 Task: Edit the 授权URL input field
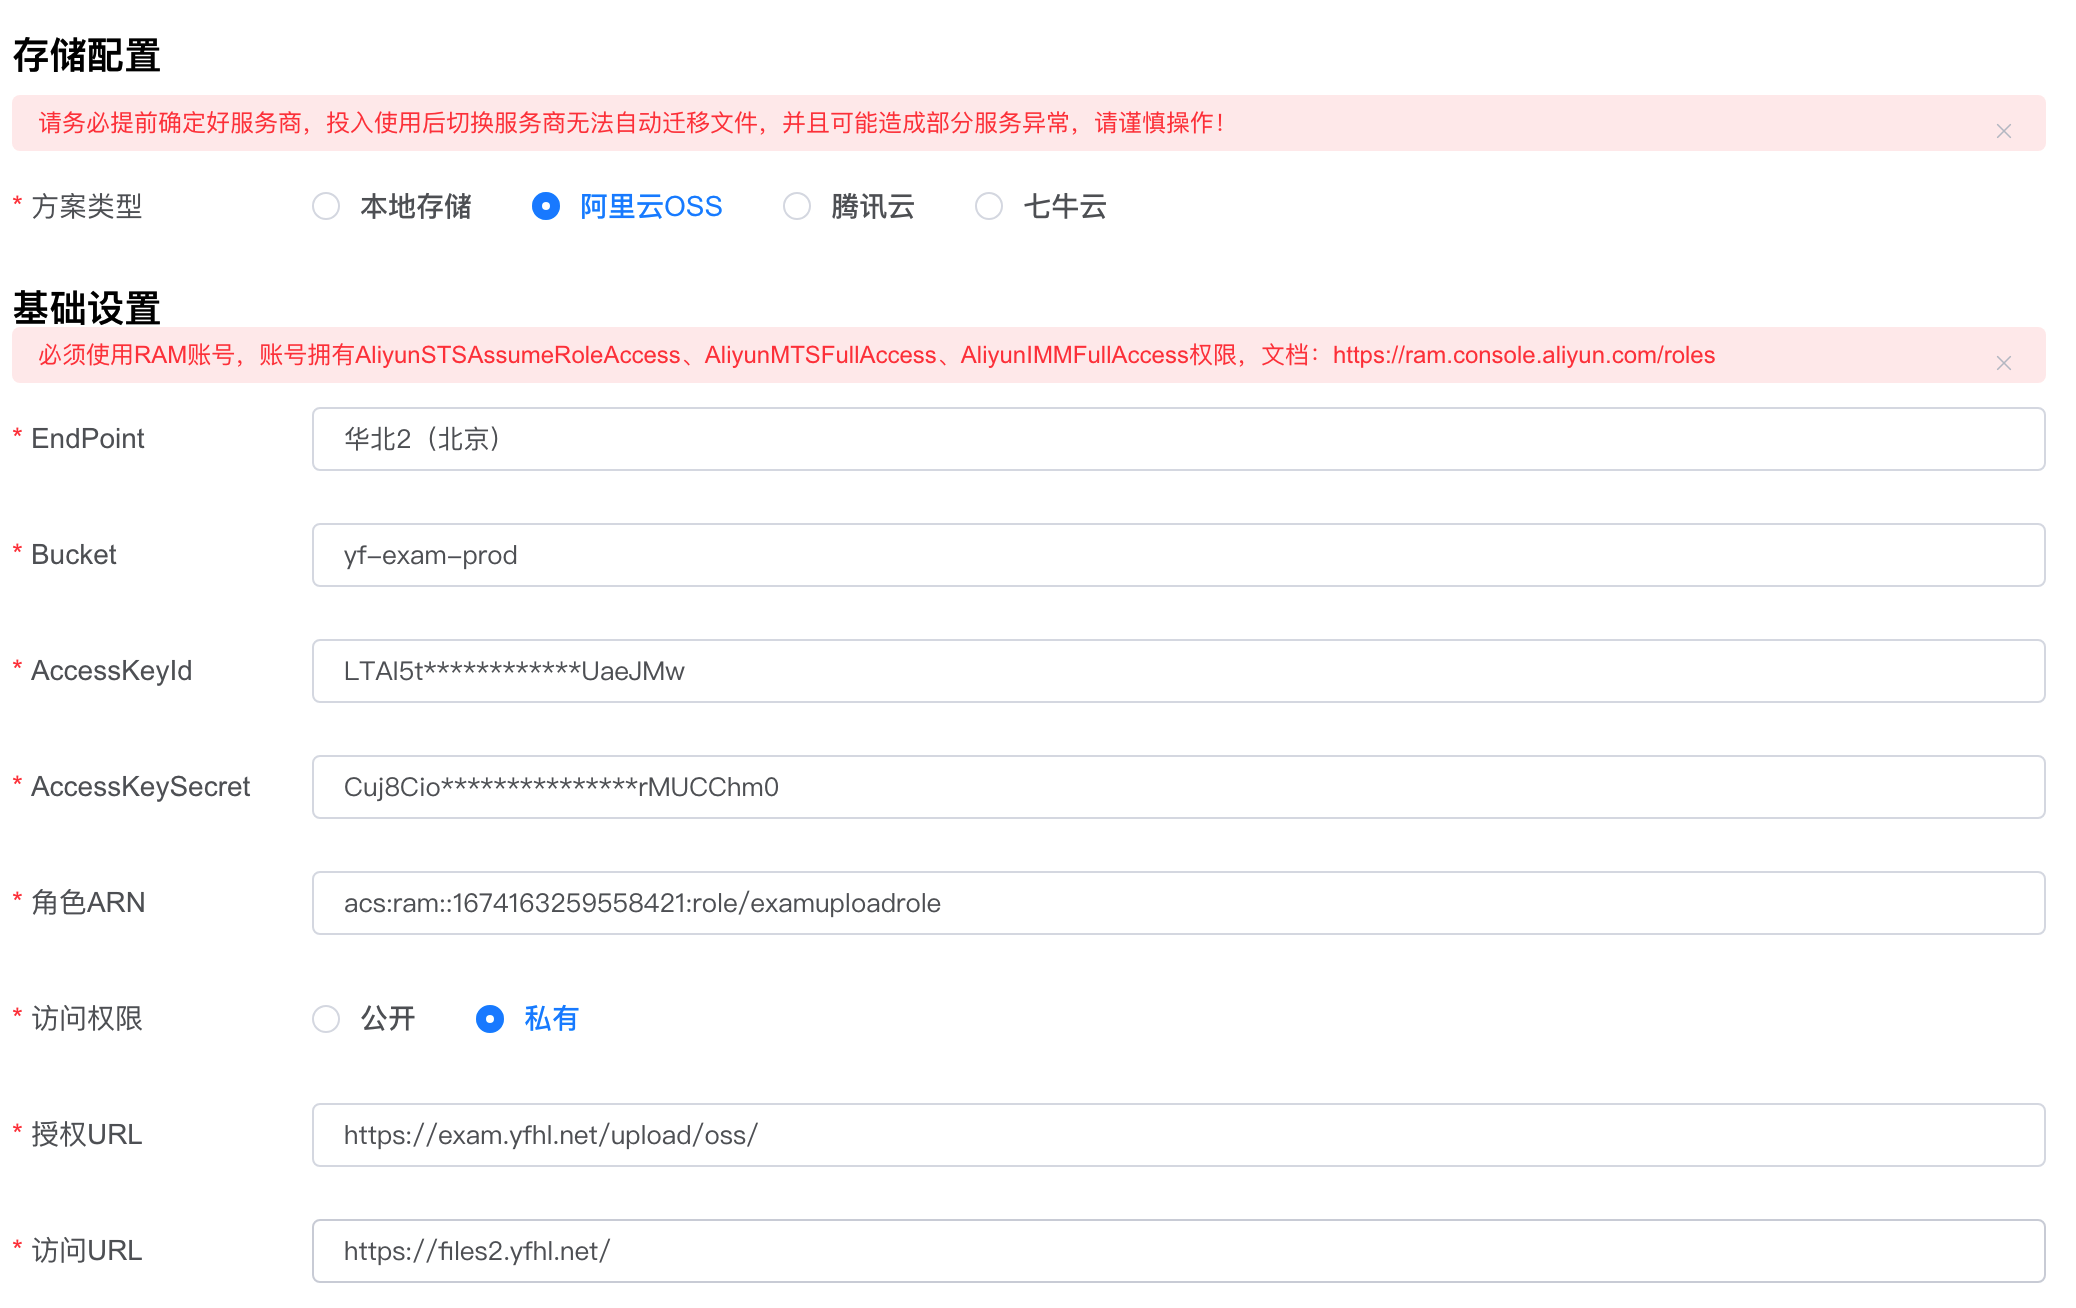[x=1178, y=1135]
